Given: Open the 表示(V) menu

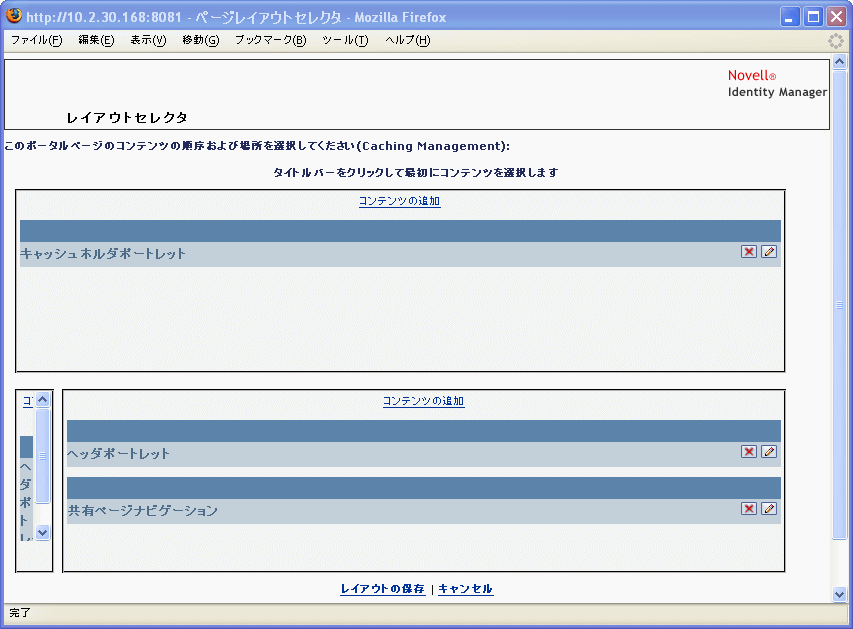Looking at the screenshot, I should tap(148, 40).
